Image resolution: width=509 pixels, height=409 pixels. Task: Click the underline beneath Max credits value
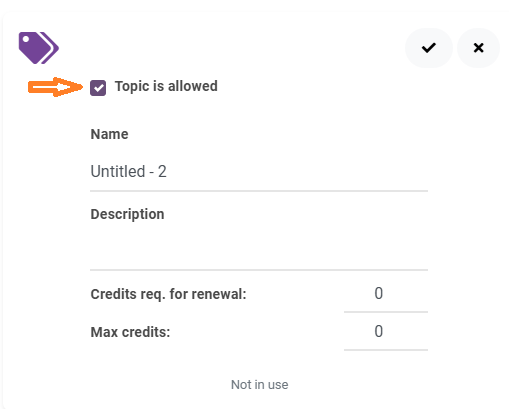coord(386,350)
